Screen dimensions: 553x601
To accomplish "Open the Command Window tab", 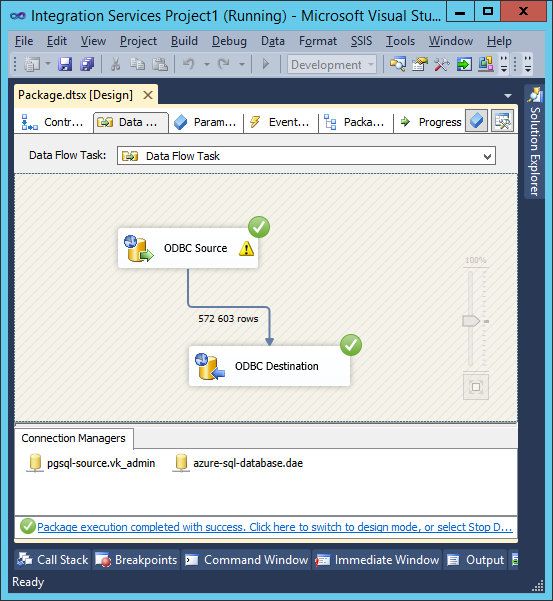I will point(246,560).
